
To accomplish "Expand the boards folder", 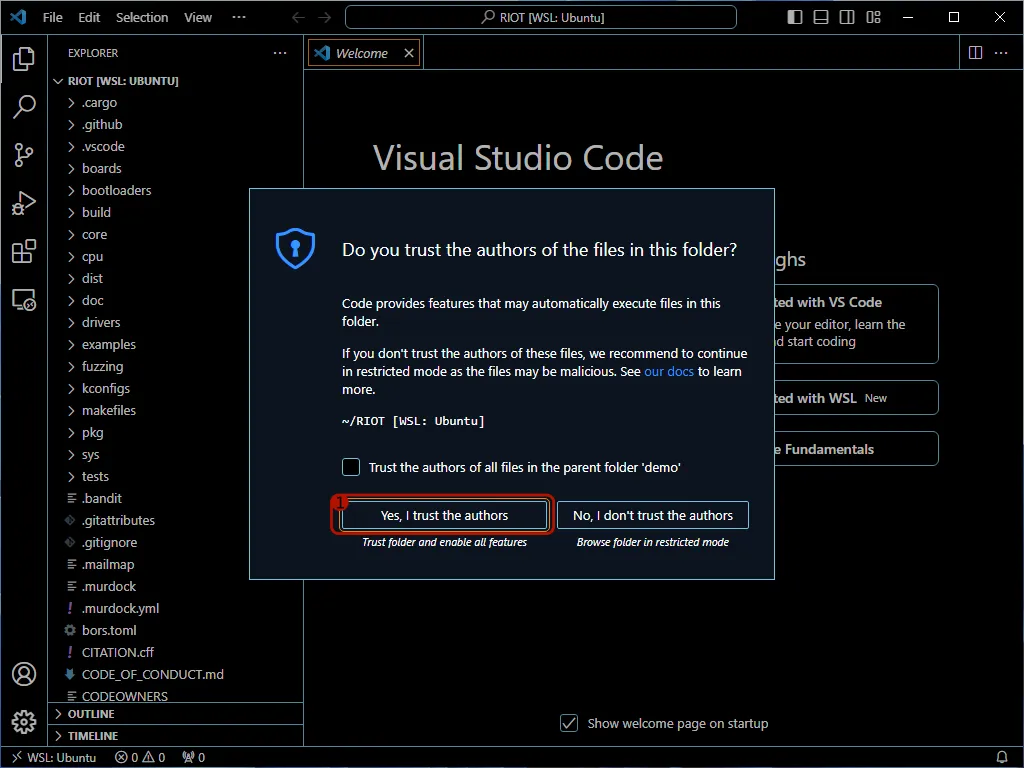I will tap(100, 168).
